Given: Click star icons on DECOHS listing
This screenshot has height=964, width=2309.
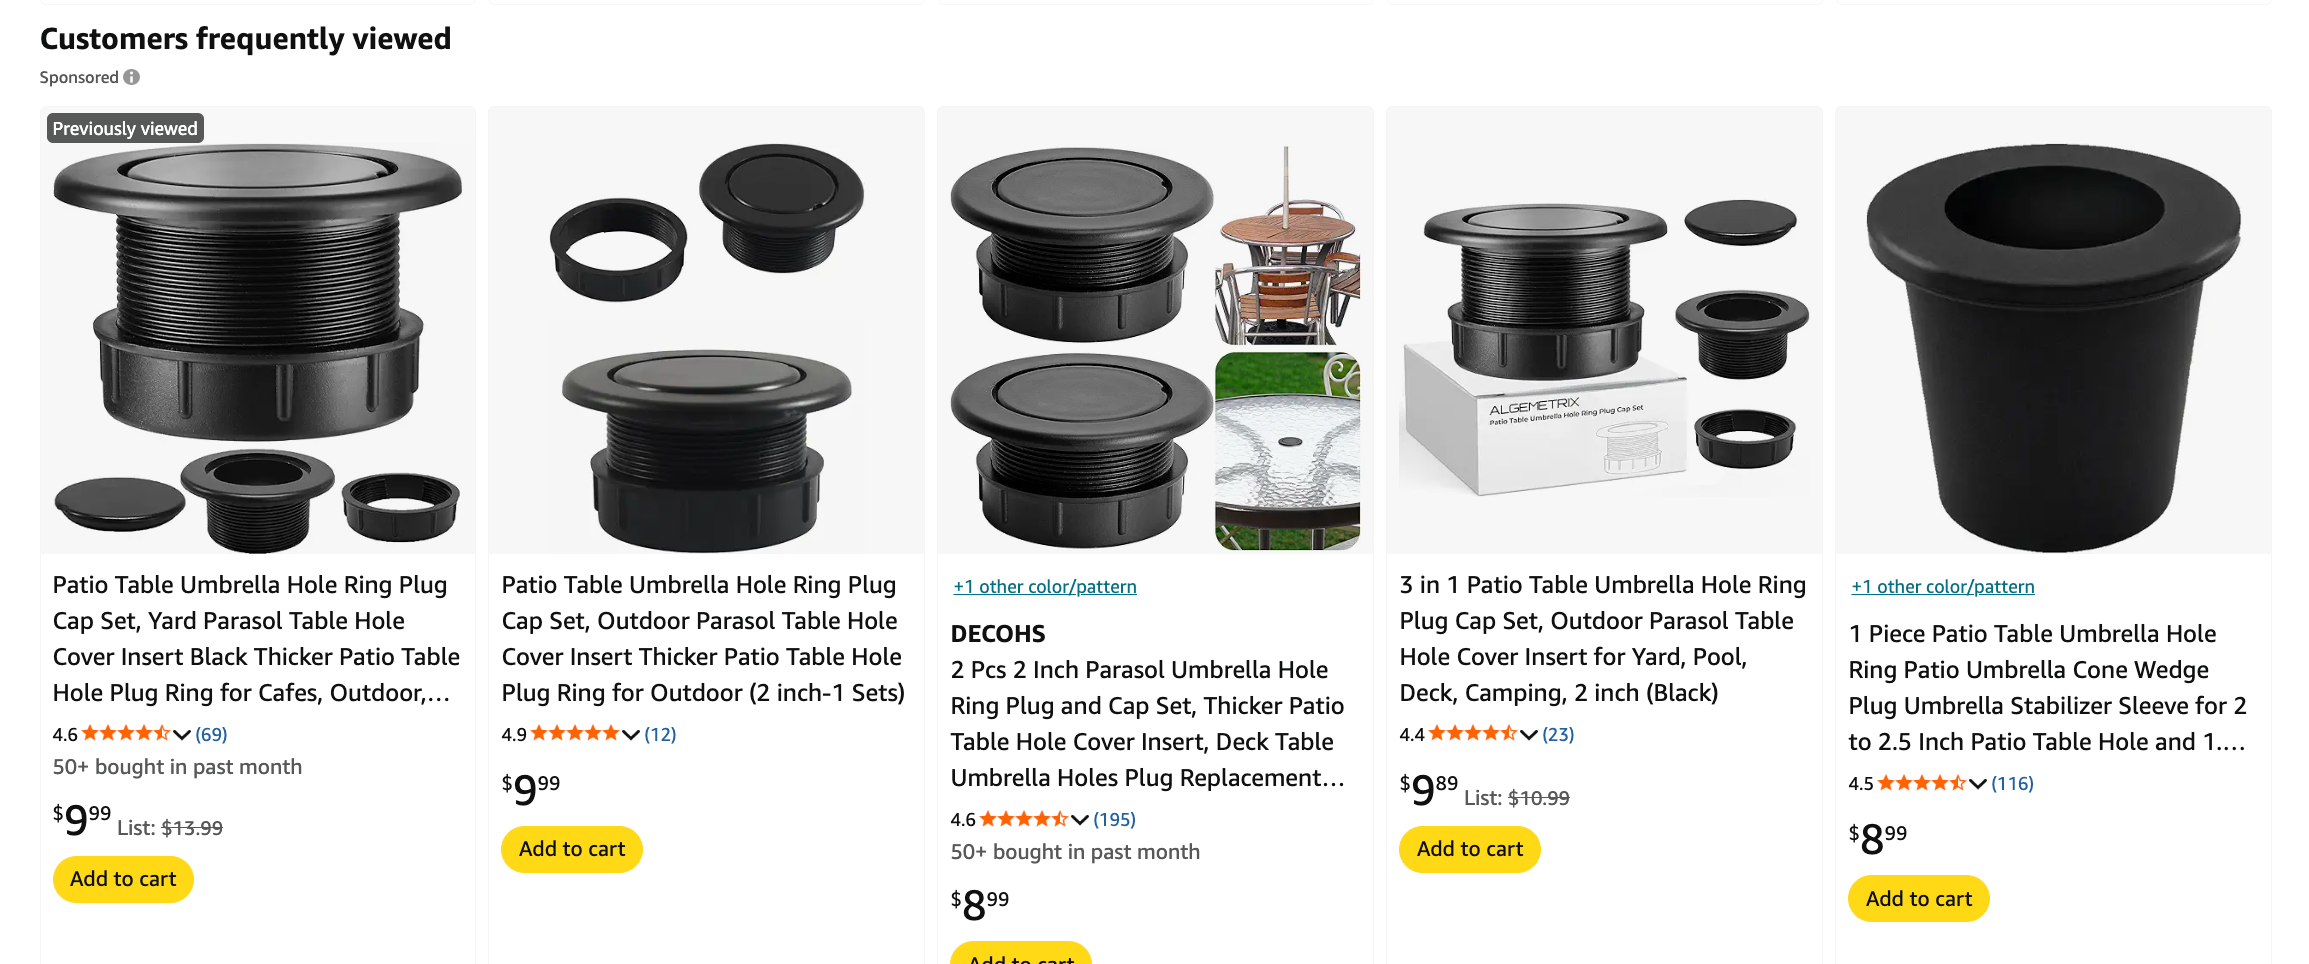Looking at the screenshot, I should [1023, 819].
